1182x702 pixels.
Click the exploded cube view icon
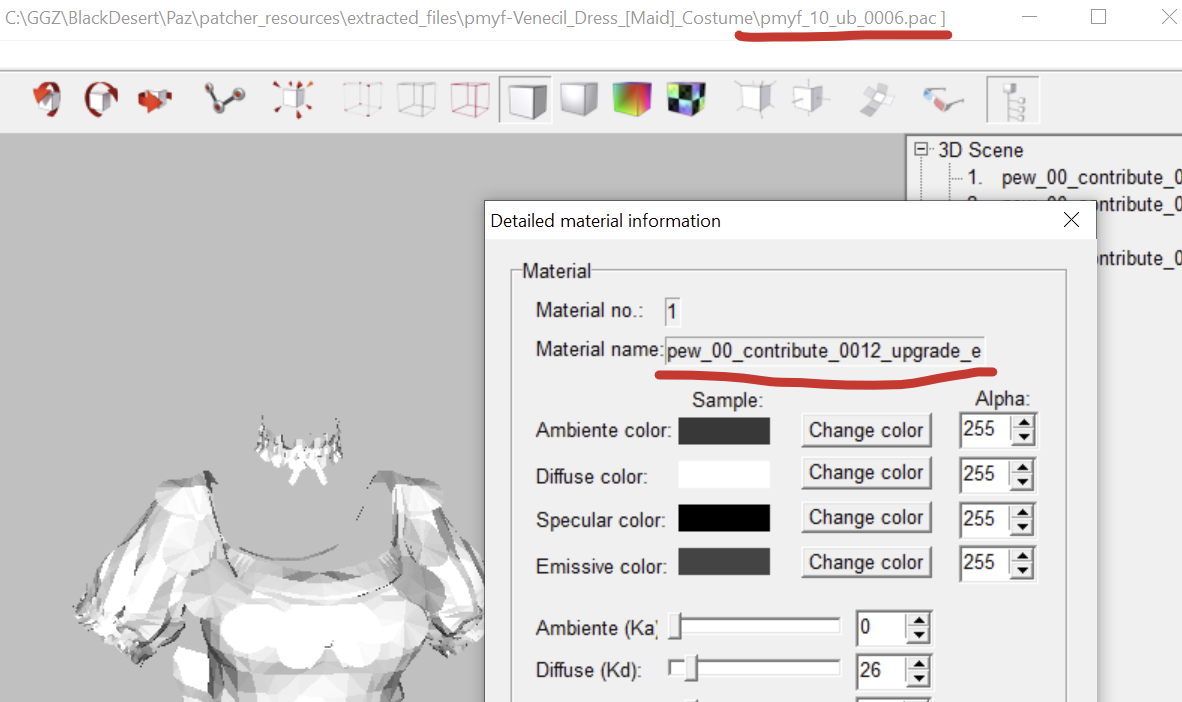coord(292,98)
